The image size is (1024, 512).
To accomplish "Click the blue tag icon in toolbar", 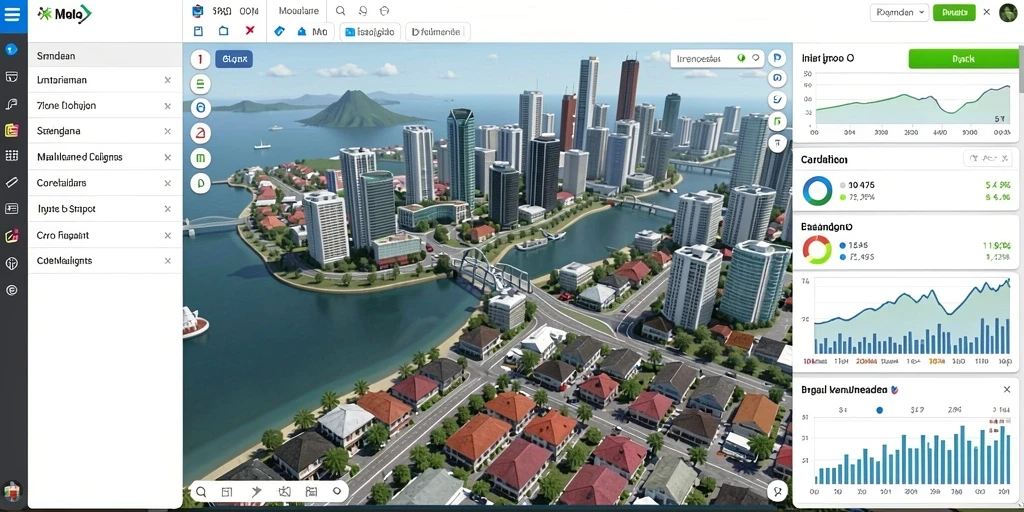I will [x=280, y=31].
